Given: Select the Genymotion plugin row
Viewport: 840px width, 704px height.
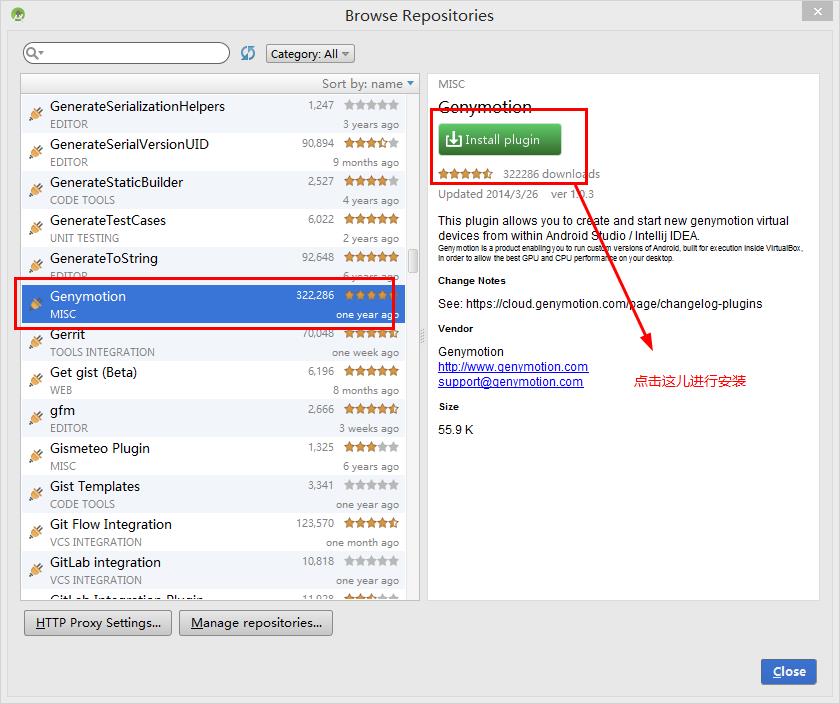Looking at the screenshot, I should point(213,304).
